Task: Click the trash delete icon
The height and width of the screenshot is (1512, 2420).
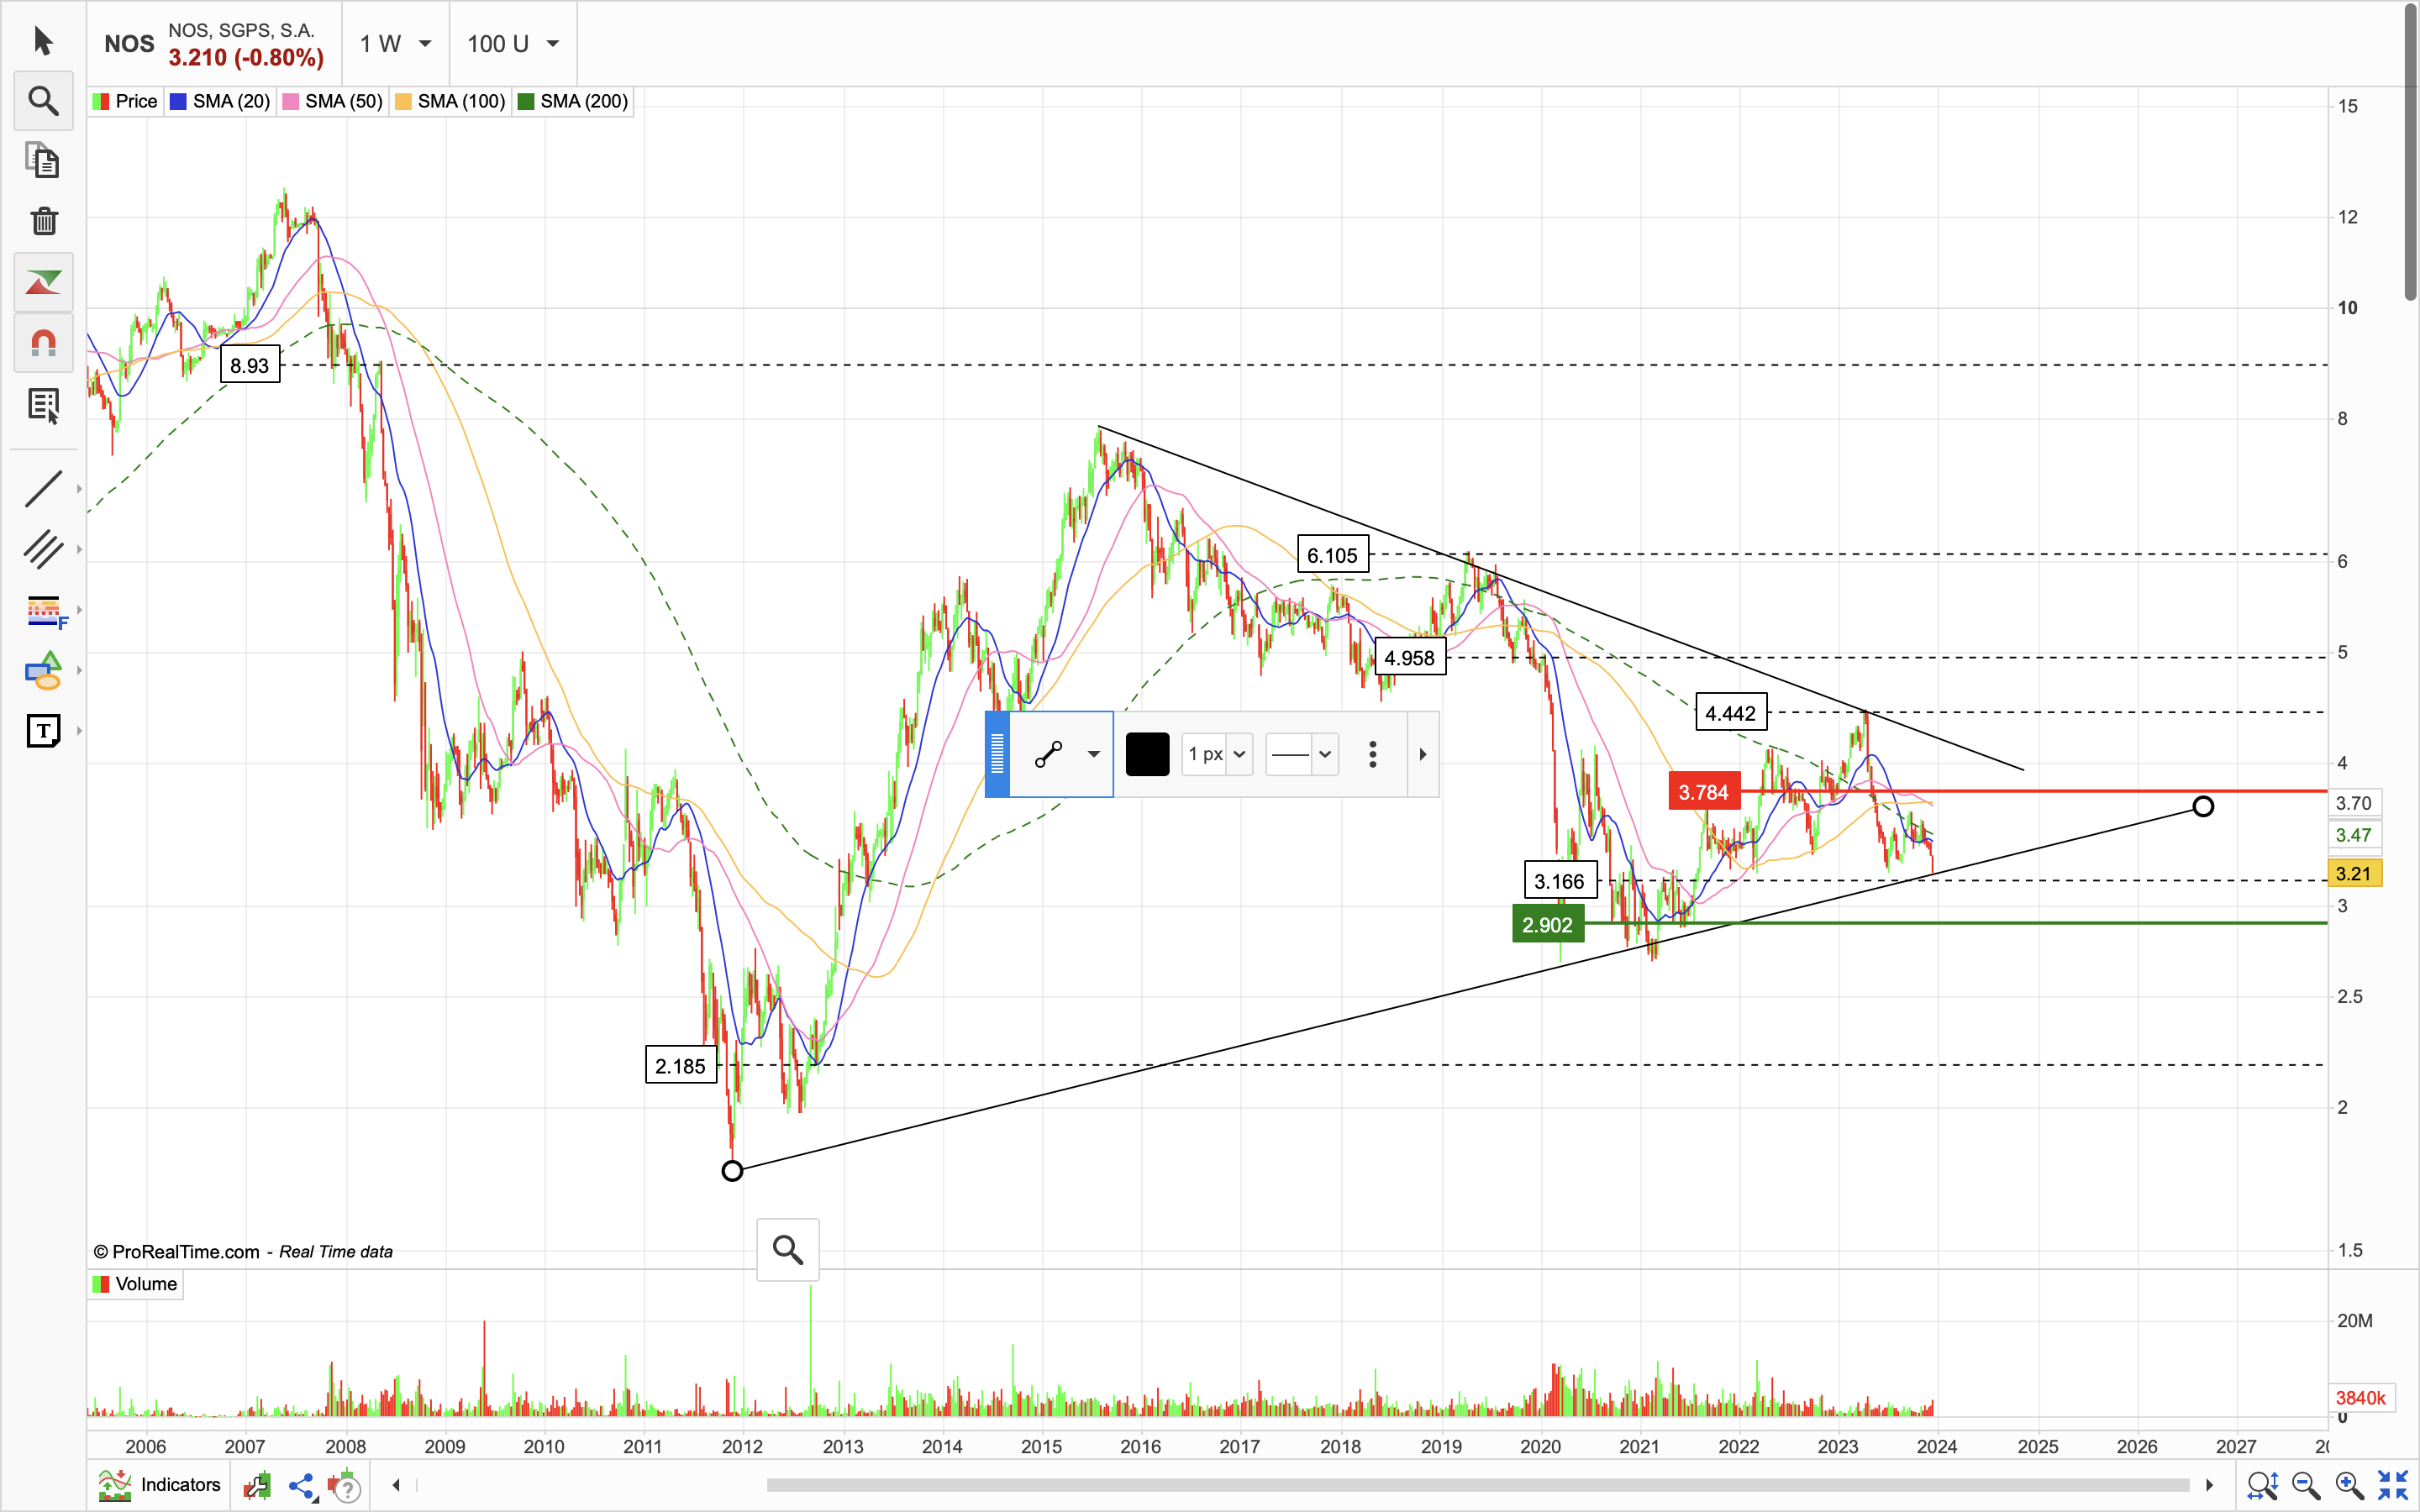Action: pyautogui.click(x=43, y=221)
